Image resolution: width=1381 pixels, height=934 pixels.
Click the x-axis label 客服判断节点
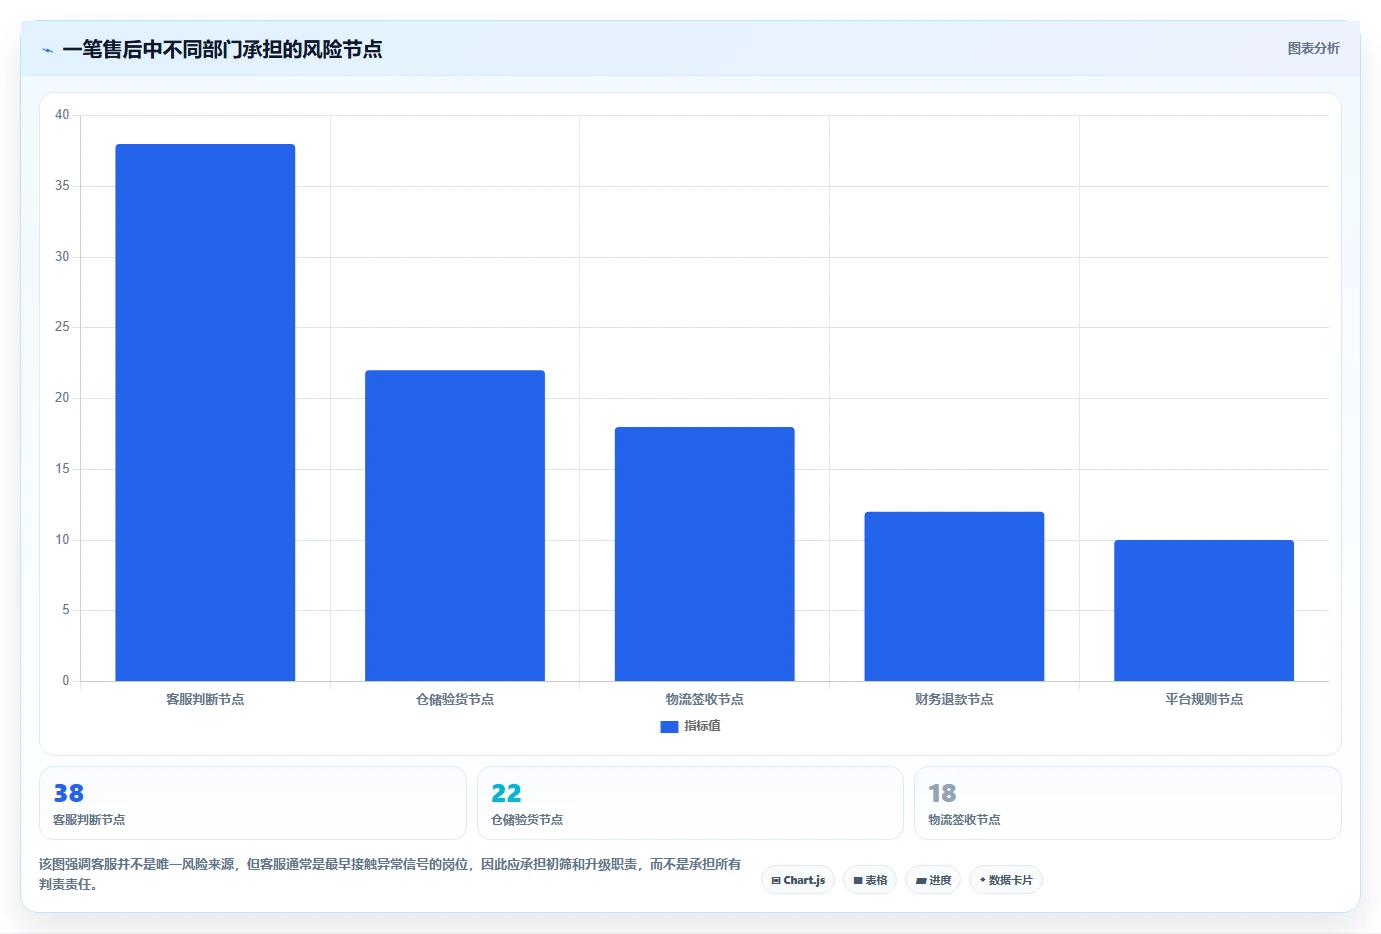tap(205, 699)
